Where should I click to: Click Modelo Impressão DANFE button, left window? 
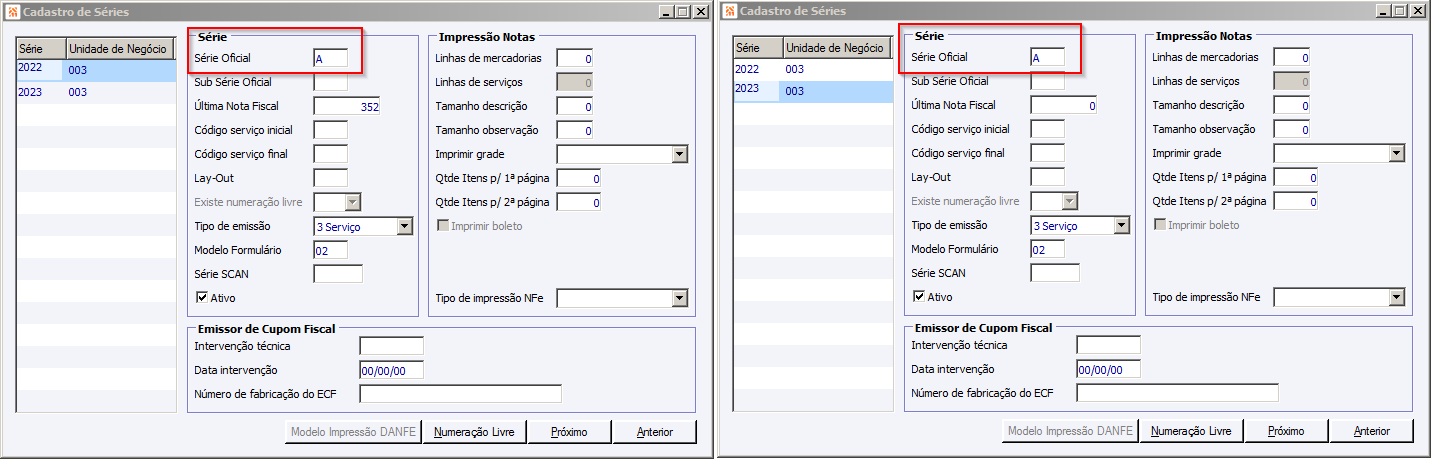(x=353, y=432)
